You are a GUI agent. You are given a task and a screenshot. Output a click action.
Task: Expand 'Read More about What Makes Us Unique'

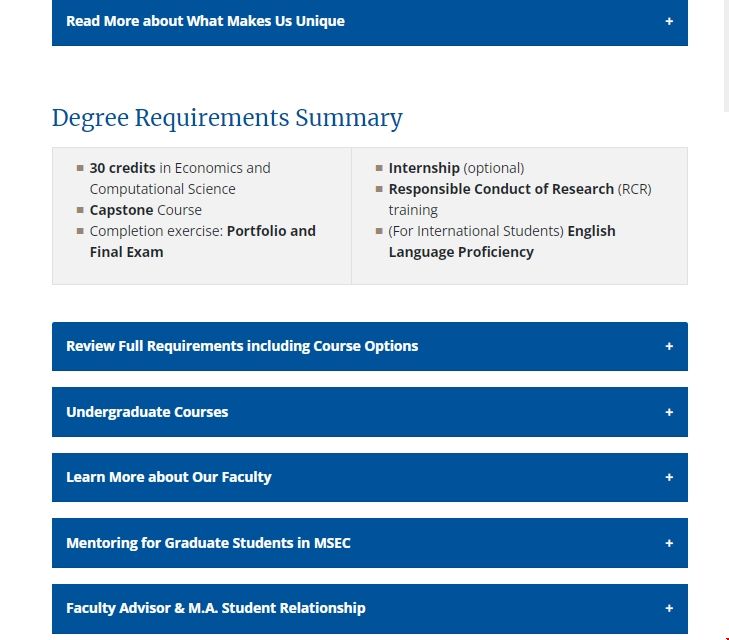tap(205, 21)
